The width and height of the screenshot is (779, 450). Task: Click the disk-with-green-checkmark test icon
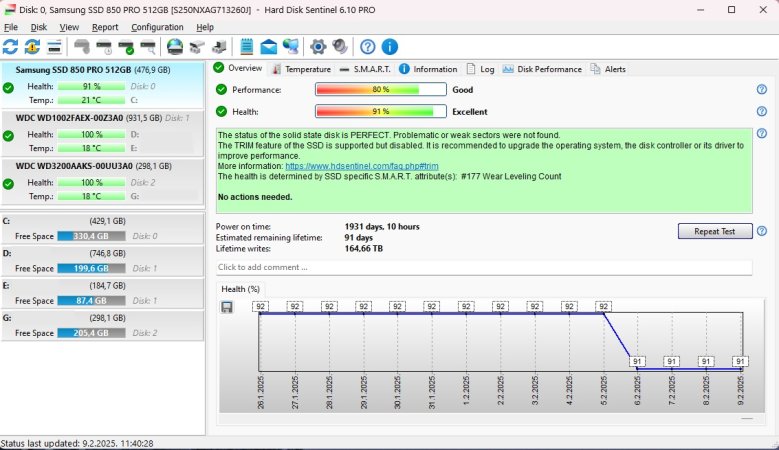coord(126,47)
